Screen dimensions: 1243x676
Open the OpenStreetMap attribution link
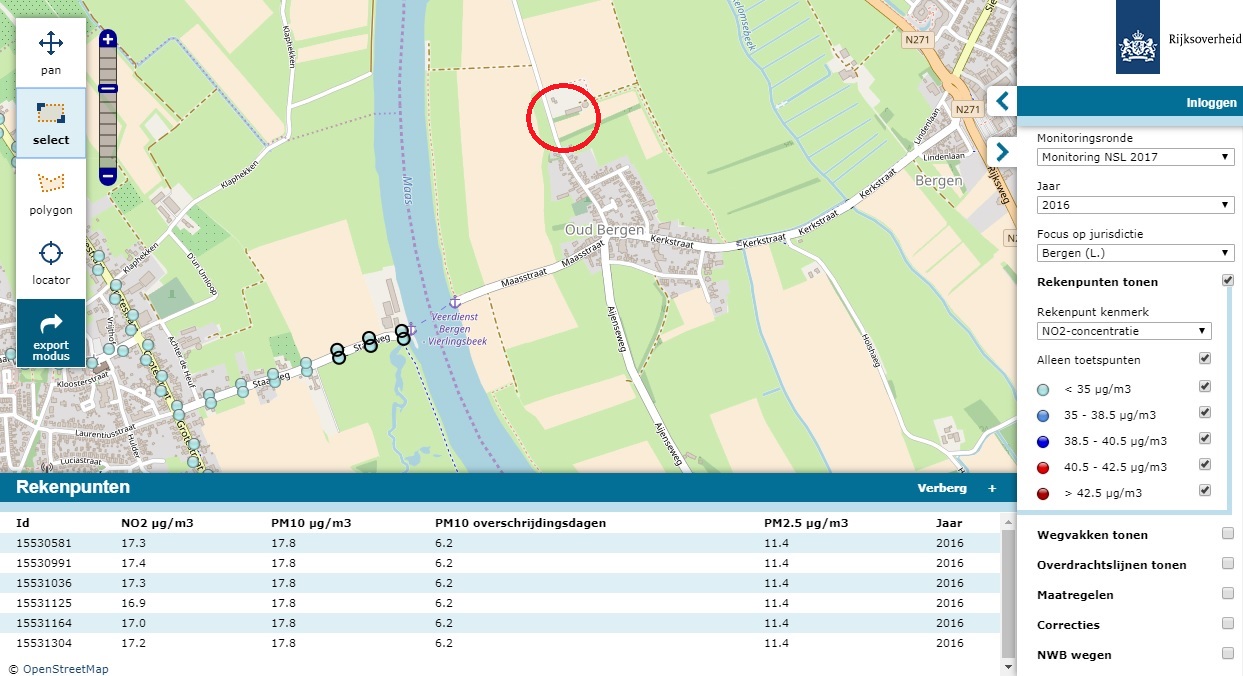65,669
